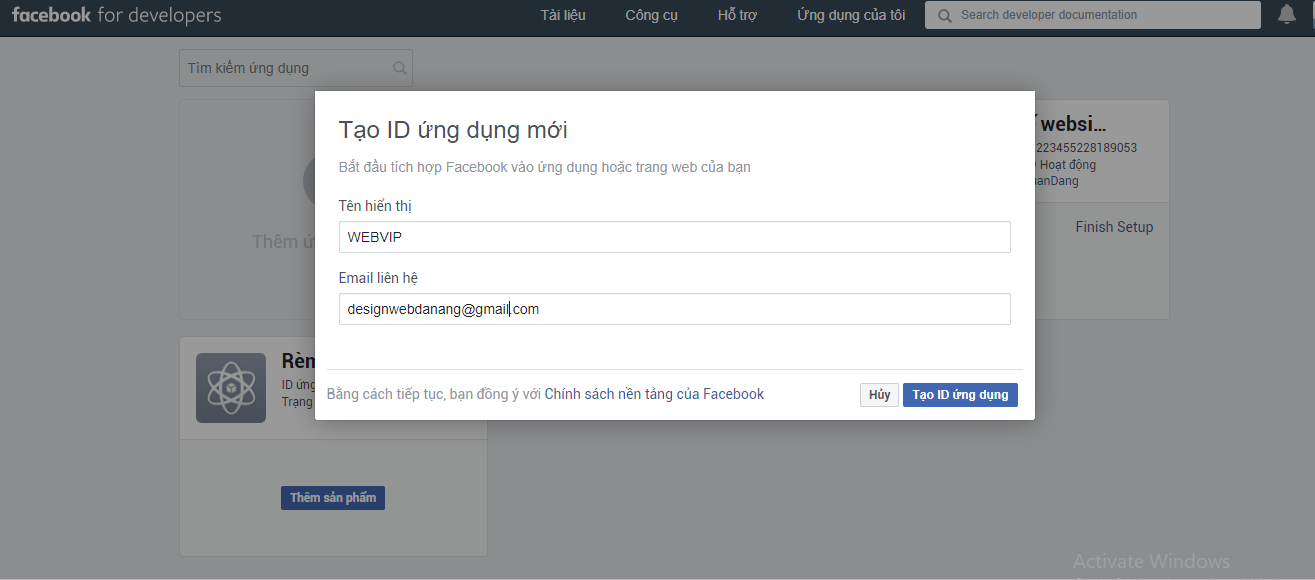Click the facebook for developers logo

[x=116, y=15]
